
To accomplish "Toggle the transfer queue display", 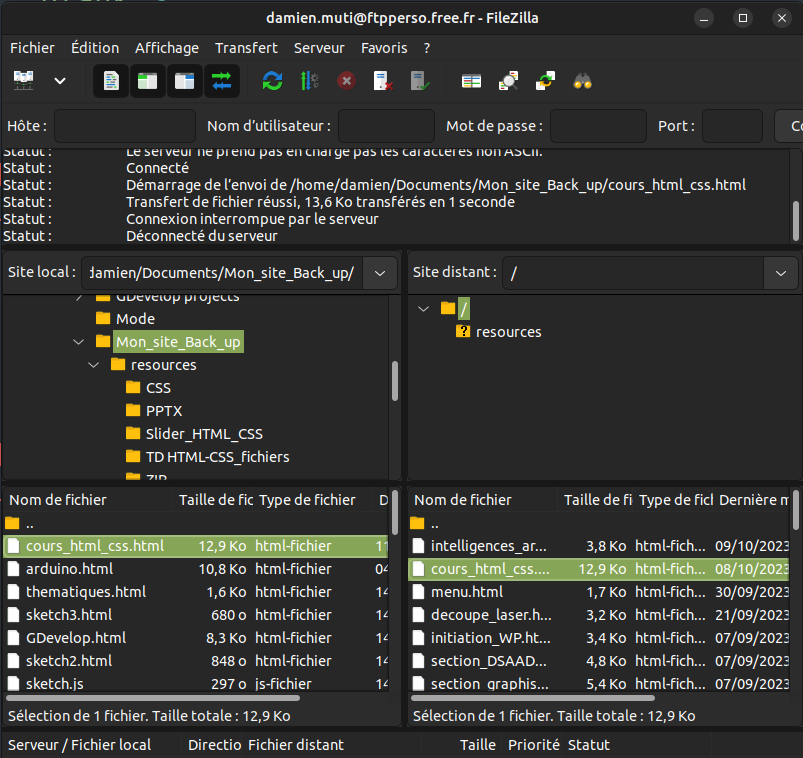I will click(221, 81).
